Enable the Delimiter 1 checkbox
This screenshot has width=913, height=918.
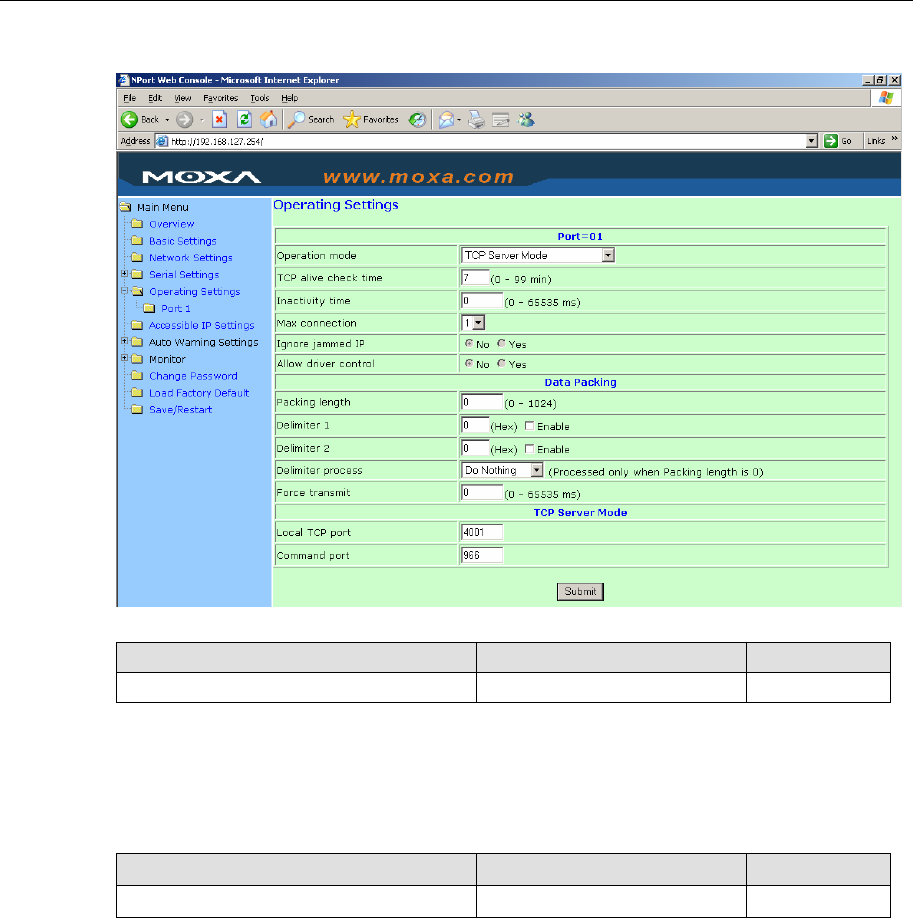click(529, 426)
